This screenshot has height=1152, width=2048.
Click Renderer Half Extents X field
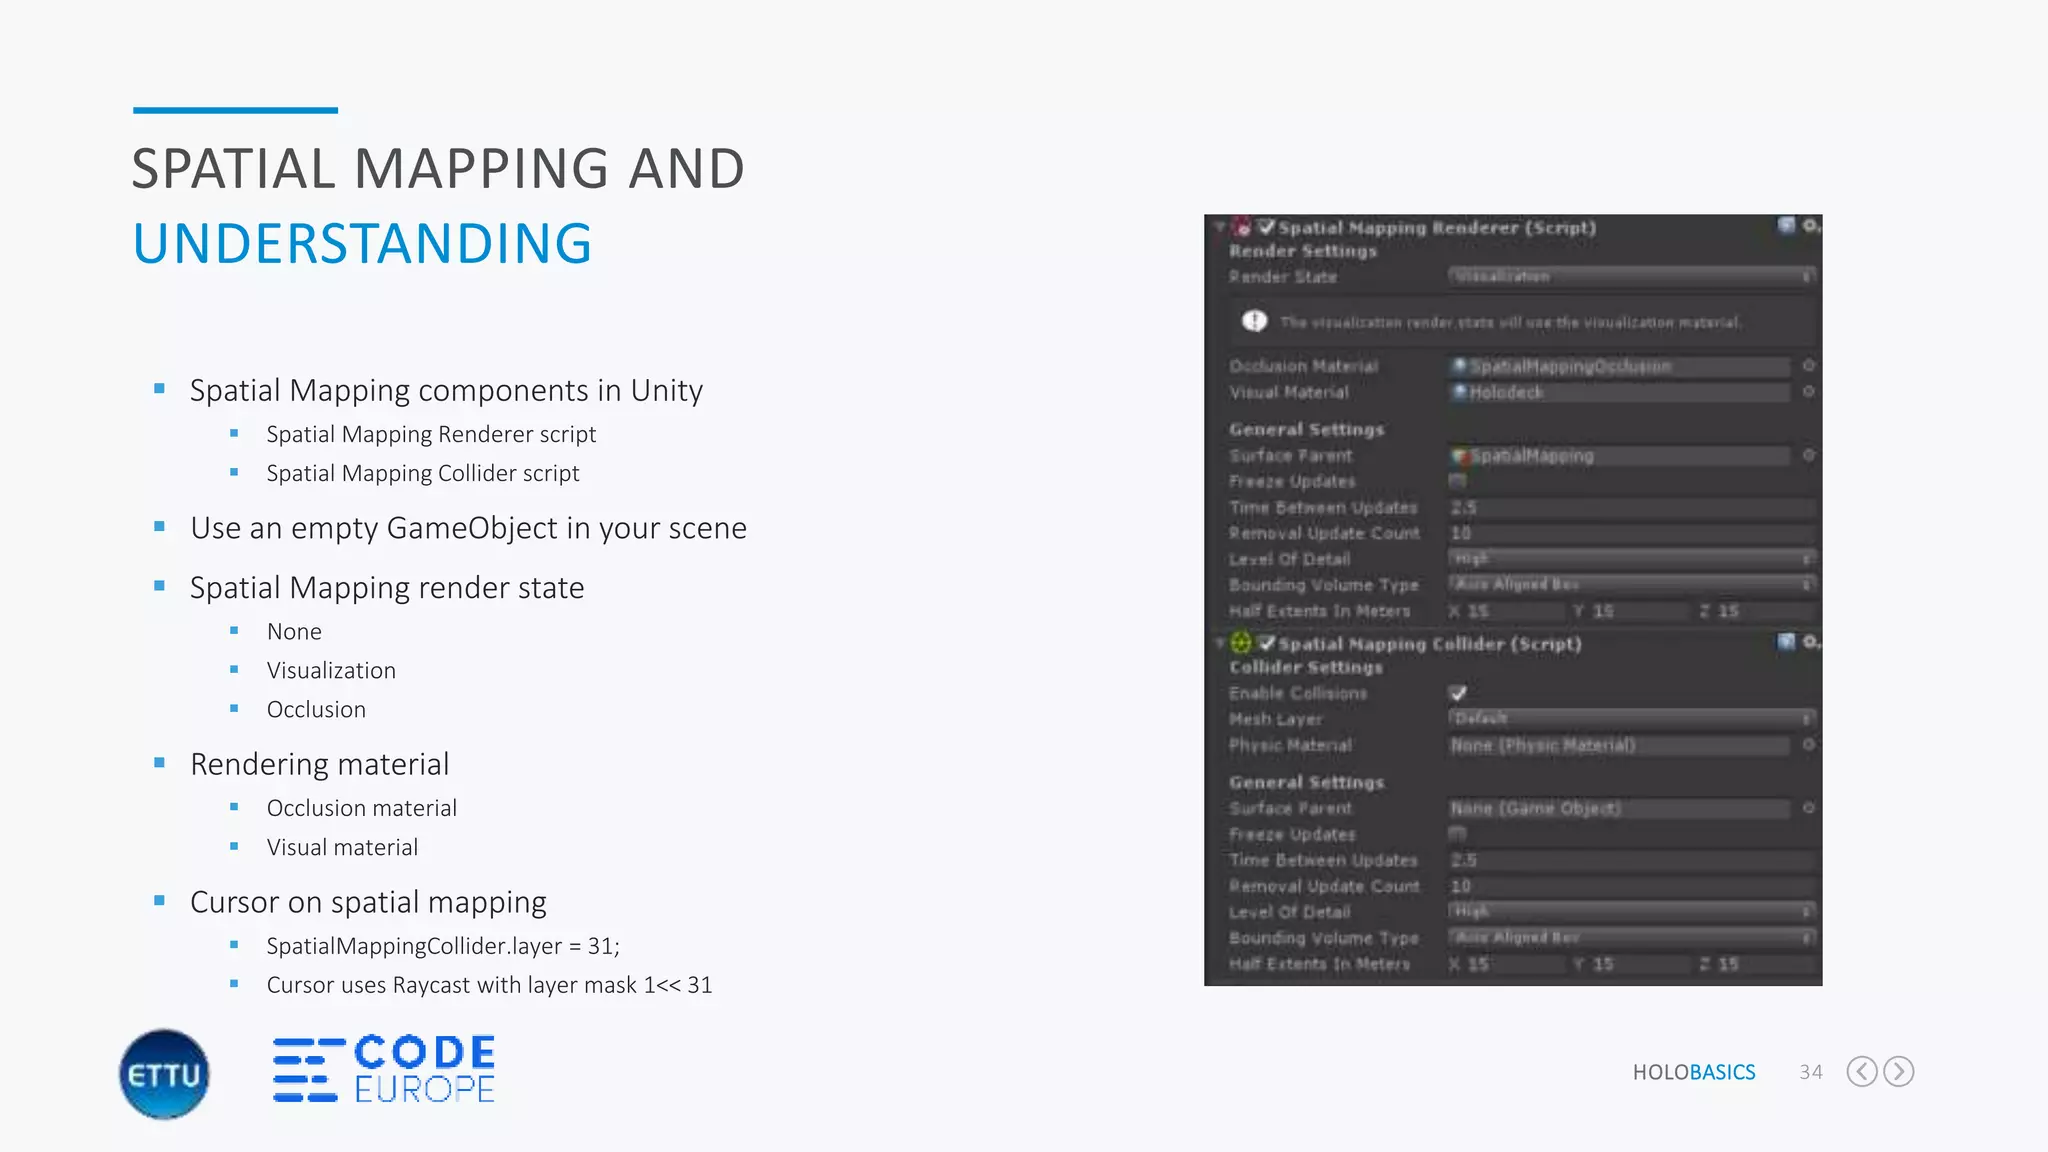[1514, 611]
